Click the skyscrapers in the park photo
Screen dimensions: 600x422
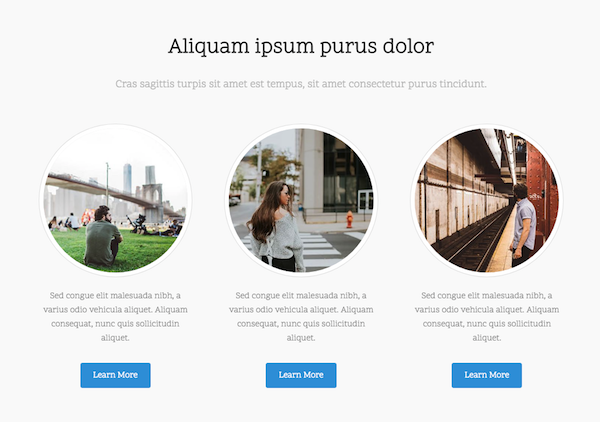tap(139, 178)
